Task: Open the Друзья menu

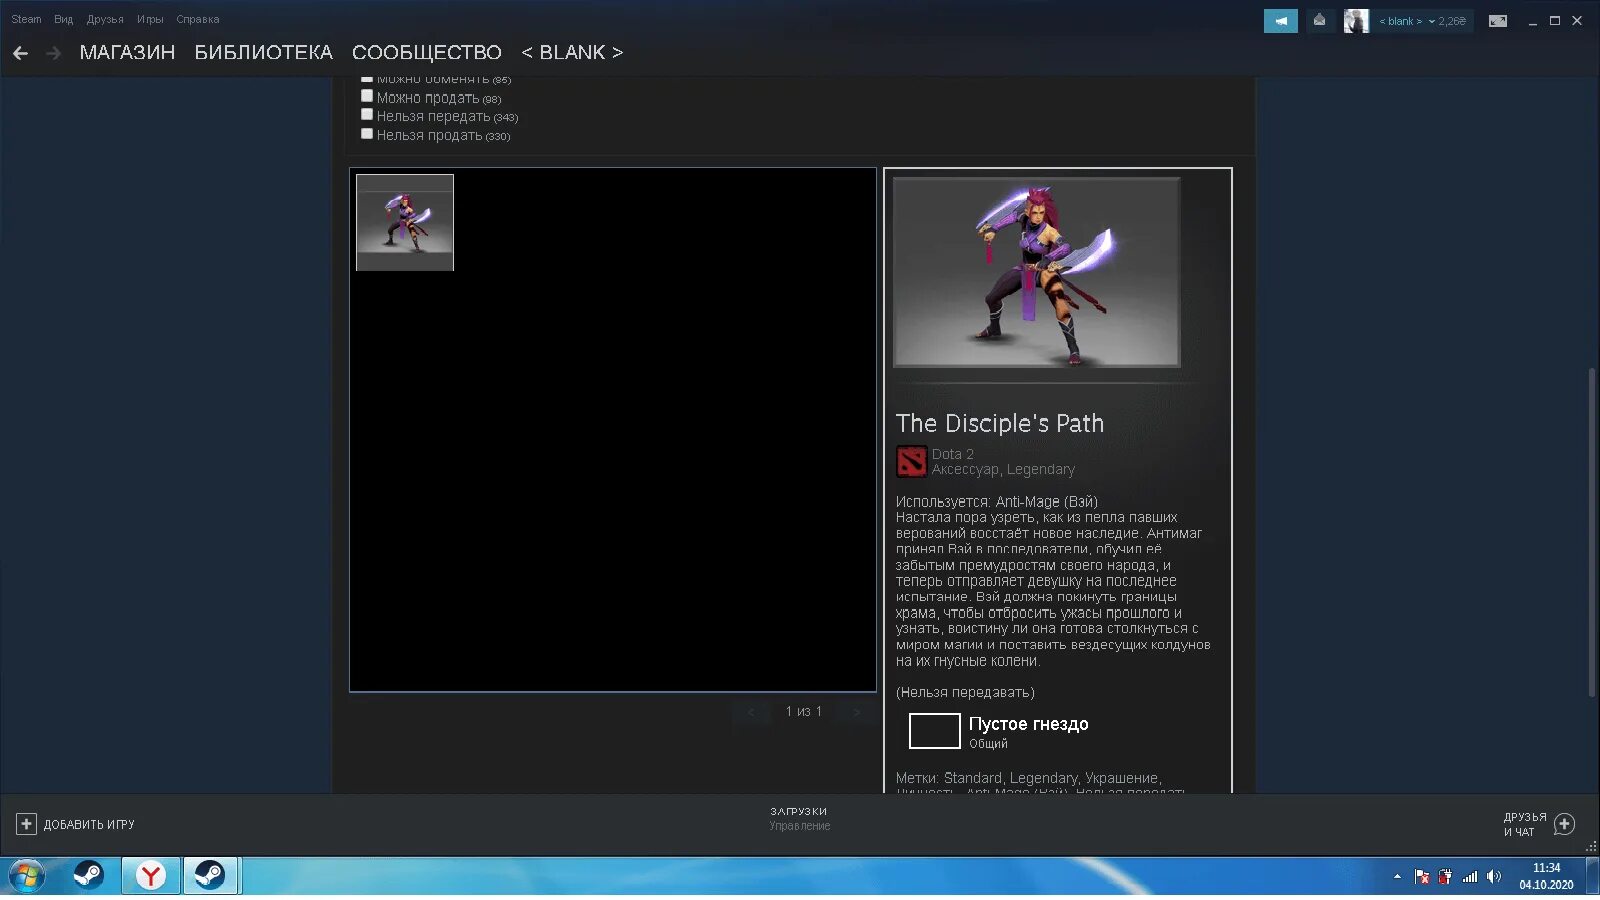Action: click(x=105, y=19)
